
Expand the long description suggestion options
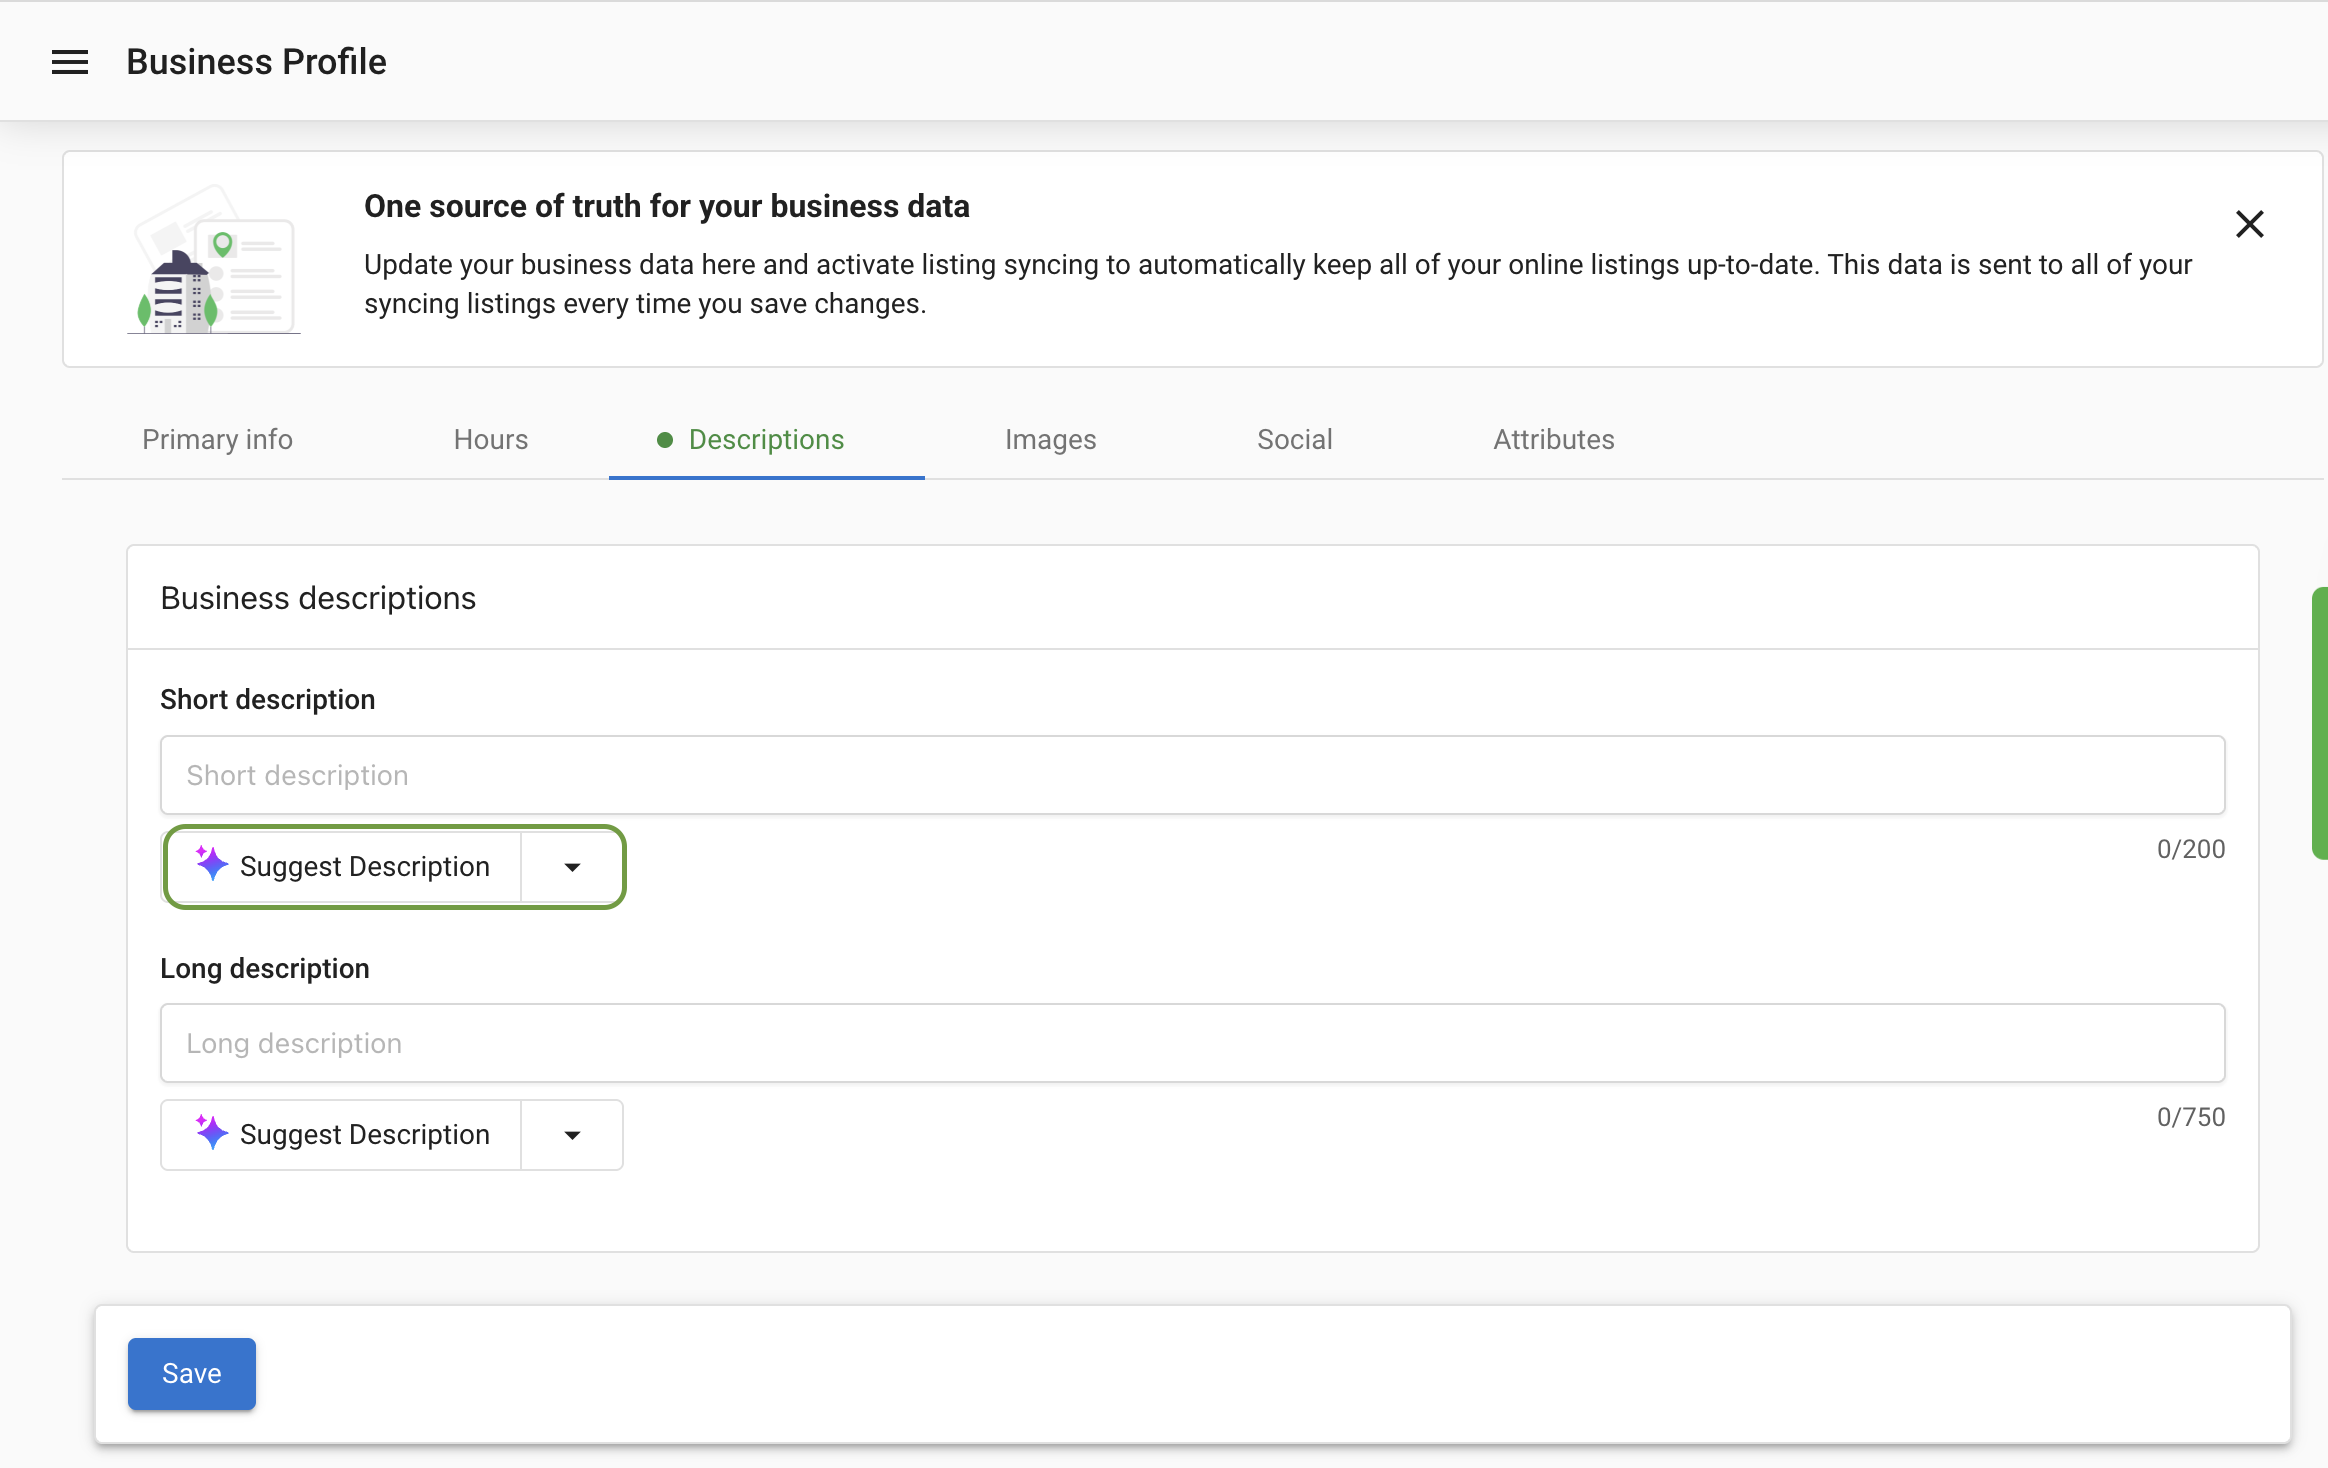571,1134
